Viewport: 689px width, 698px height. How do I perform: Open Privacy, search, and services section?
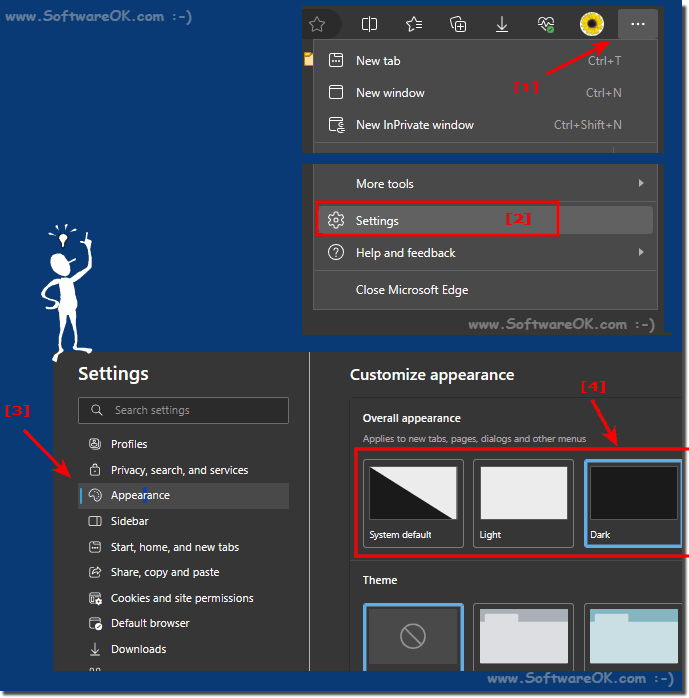pyautogui.click(x=183, y=470)
